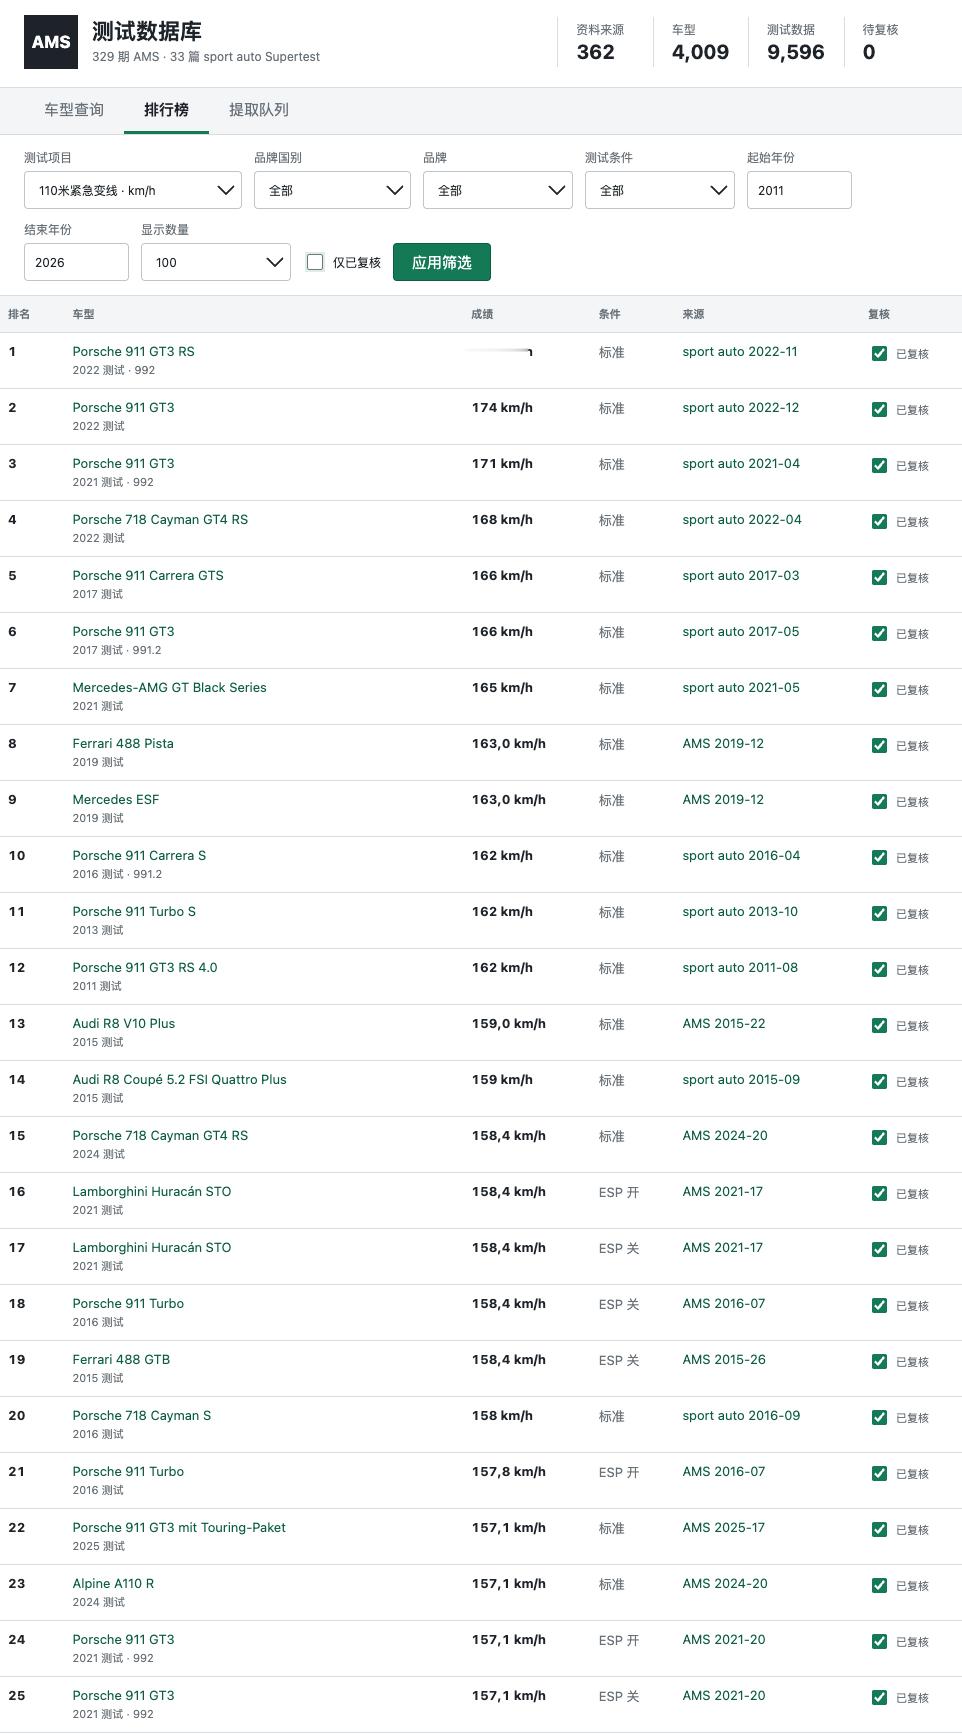Enable the 仅已复核 checkbox
The height and width of the screenshot is (1734, 962).
click(x=315, y=262)
